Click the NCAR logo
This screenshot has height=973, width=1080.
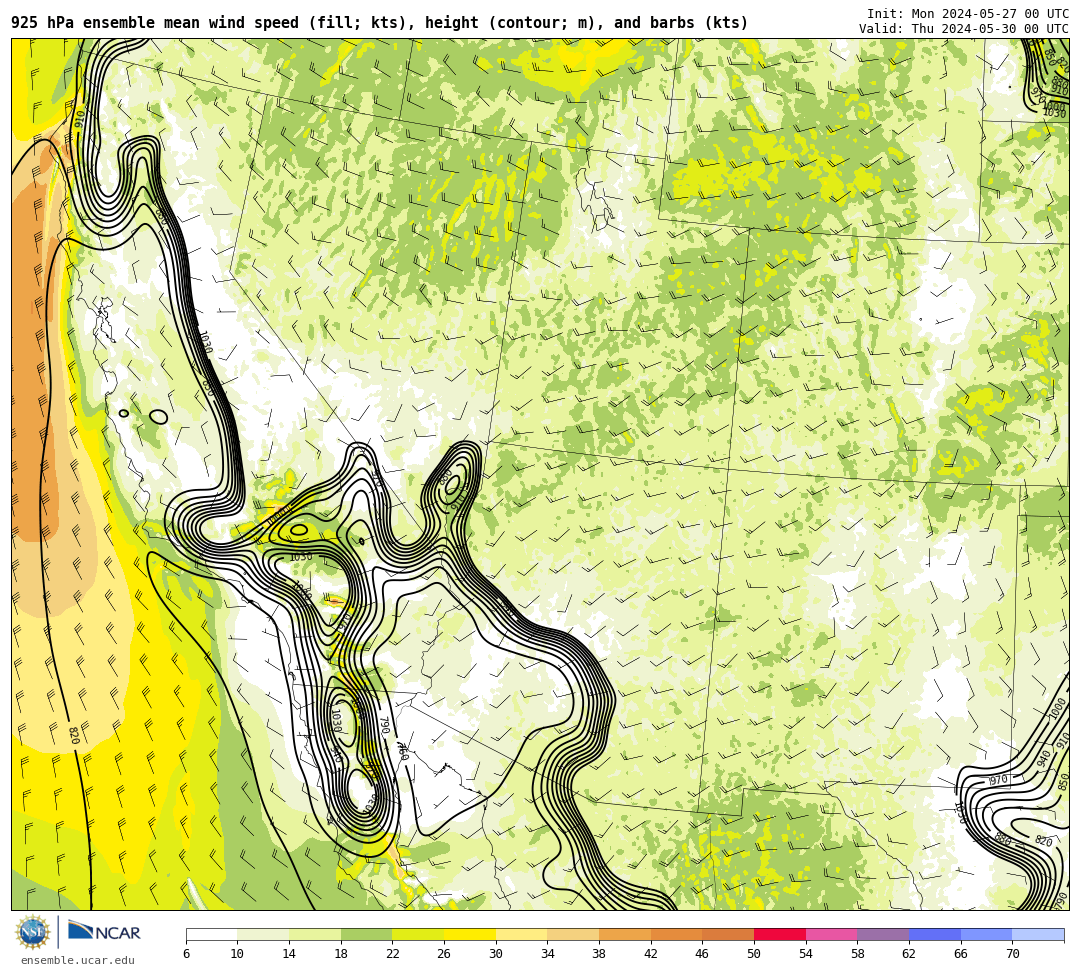(x=104, y=932)
